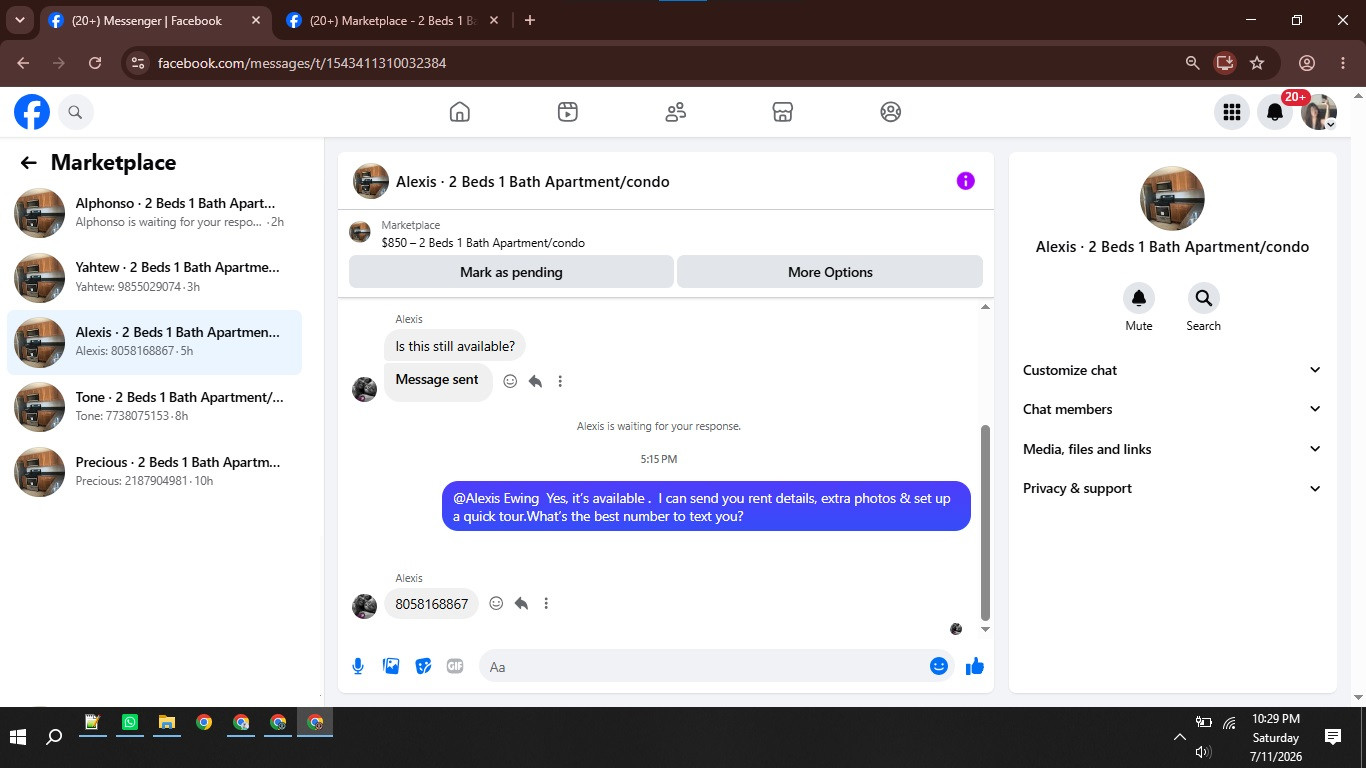Expand Media, files and links section
Viewport: 1366px width, 768px height.
tap(1172, 449)
